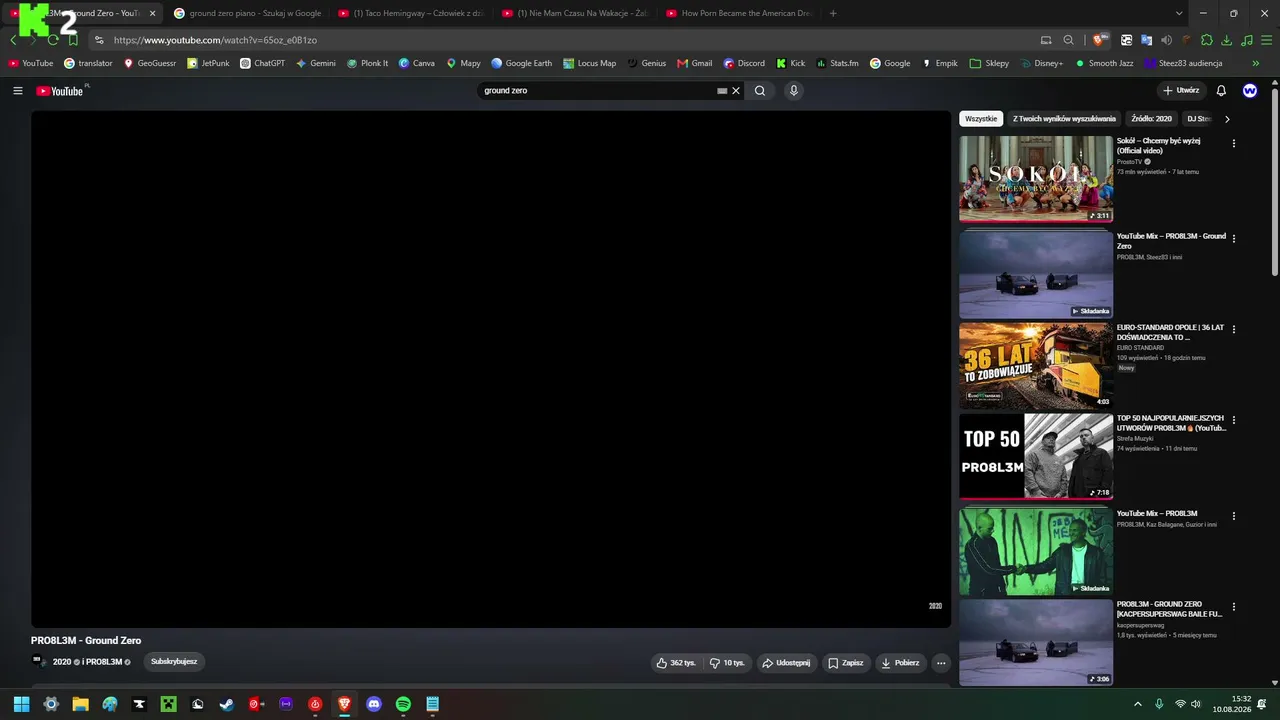Open the on-screen keyboard icon in search
1280x720 pixels.
pos(722,91)
